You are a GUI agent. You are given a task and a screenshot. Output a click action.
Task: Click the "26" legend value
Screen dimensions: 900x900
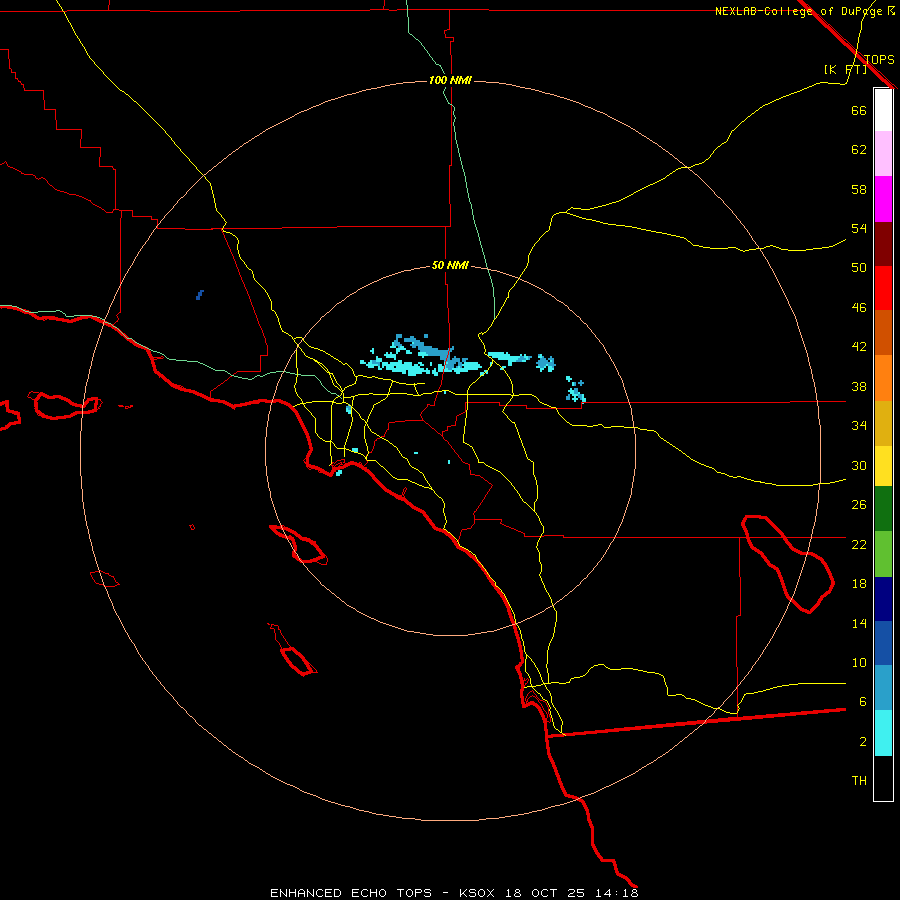tap(859, 505)
